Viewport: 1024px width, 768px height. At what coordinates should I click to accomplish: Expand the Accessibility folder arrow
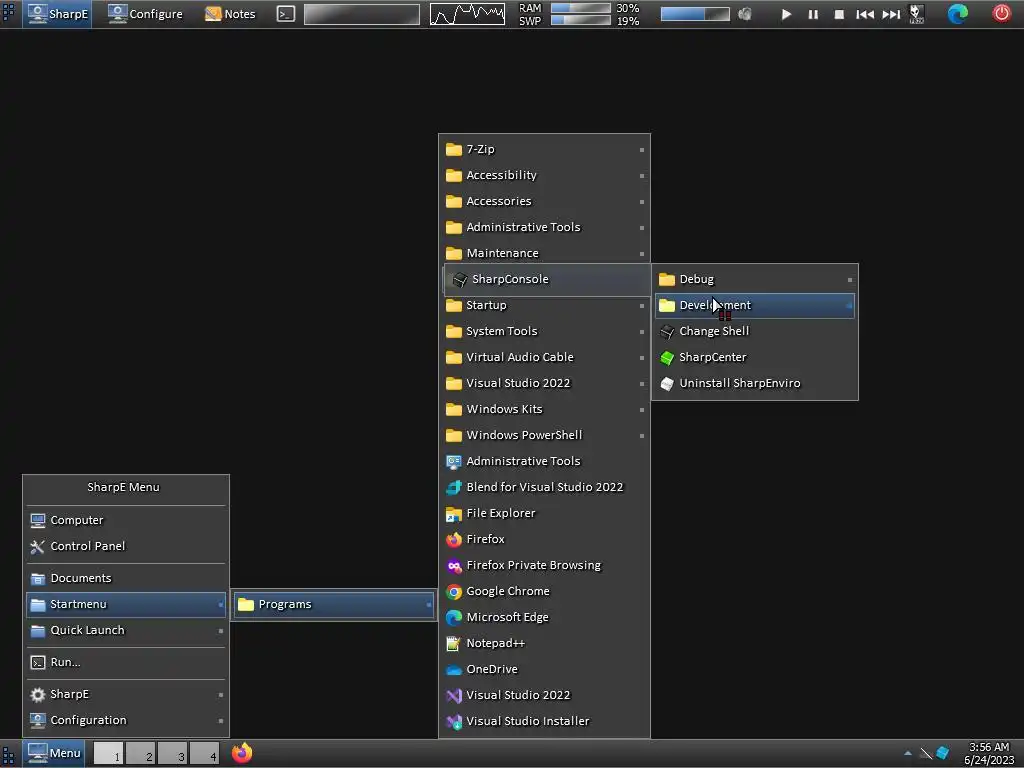642,176
